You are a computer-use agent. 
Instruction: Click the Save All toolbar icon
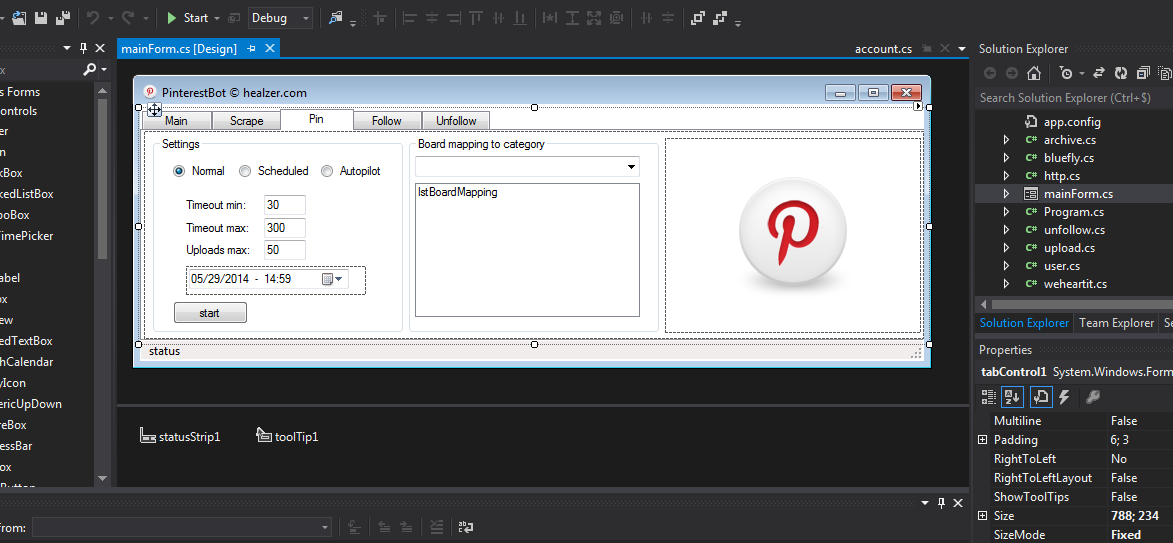pos(63,17)
